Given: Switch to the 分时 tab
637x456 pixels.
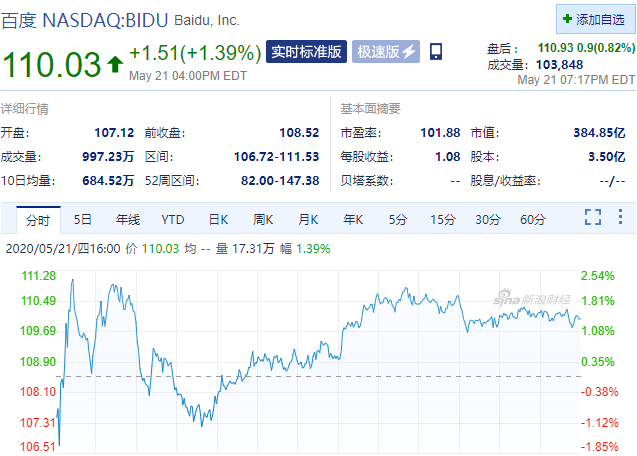Looking at the screenshot, I should (38, 220).
